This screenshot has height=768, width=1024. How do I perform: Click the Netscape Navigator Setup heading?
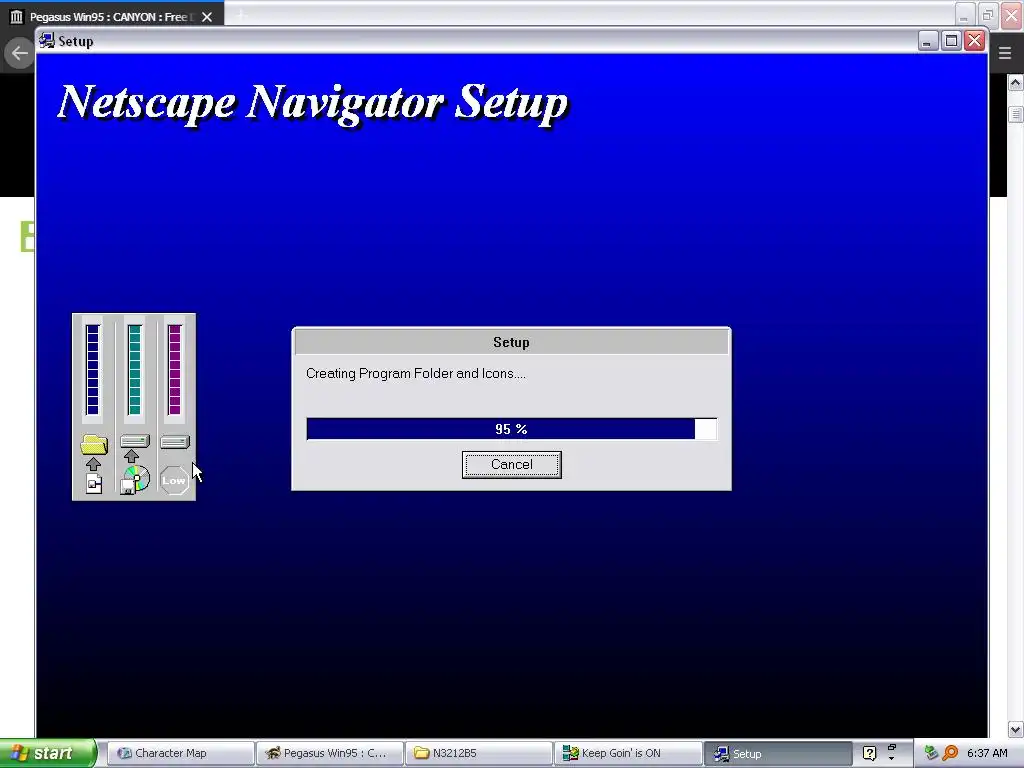pos(313,103)
